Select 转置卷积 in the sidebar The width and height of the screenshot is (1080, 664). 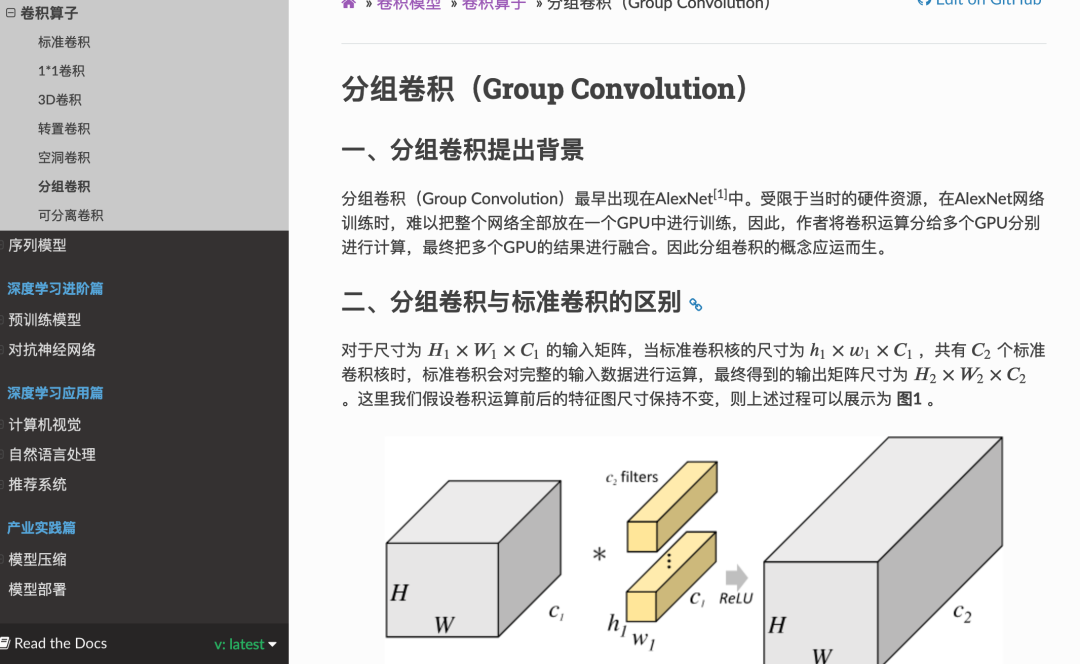(x=64, y=129)
